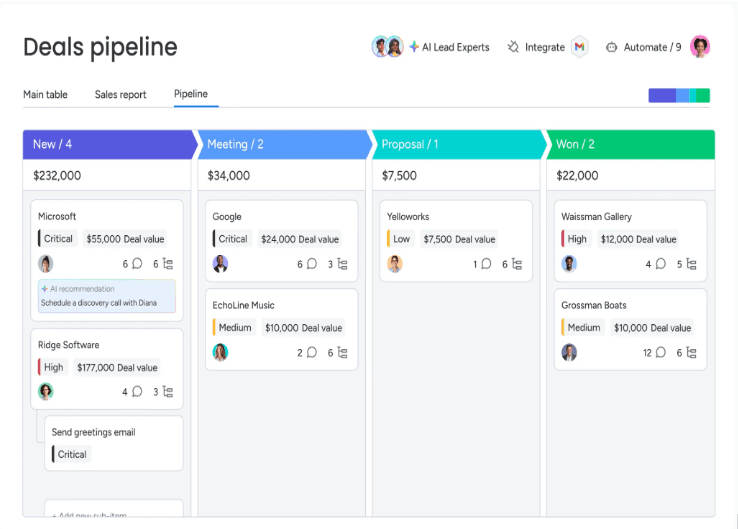Change Critical status on Send greetings email
The width and height of the screenshot is (738, 529).
pos(71,454)
